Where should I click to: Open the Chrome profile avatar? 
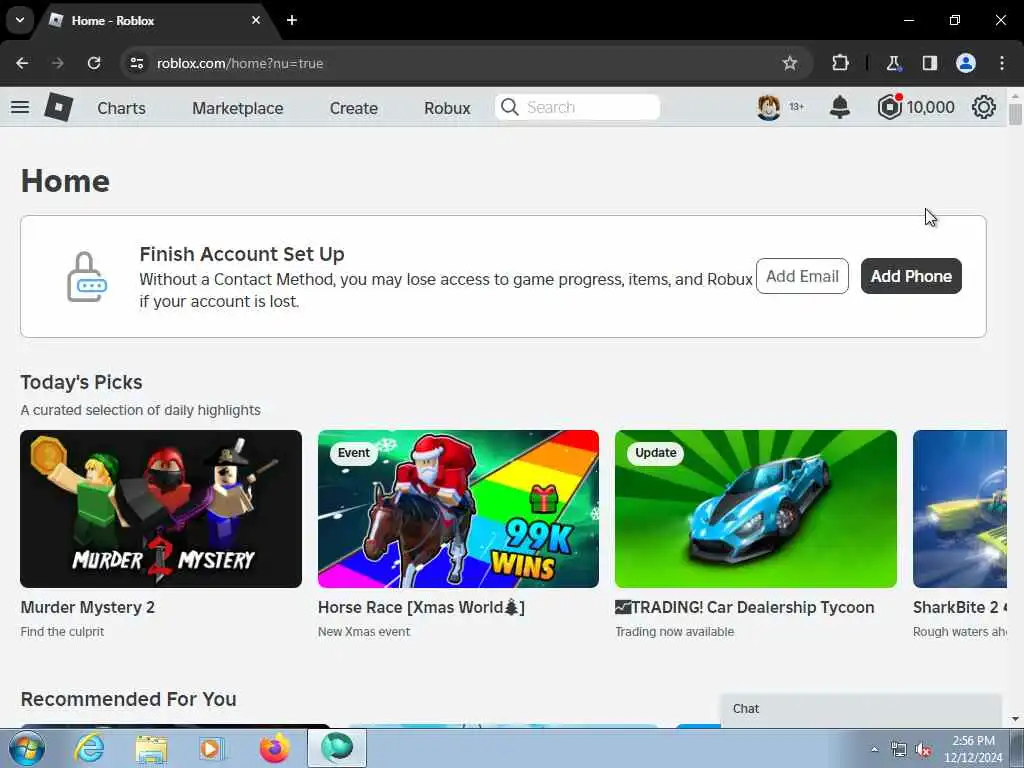pos(966,63)
